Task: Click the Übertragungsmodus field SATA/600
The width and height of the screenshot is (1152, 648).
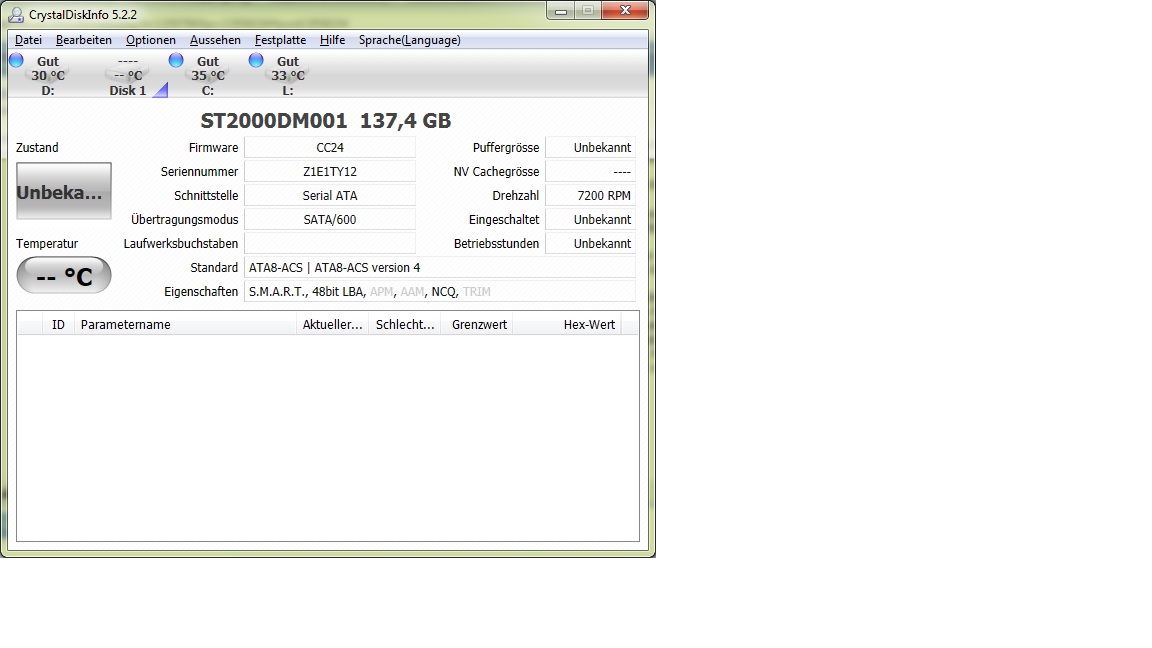Action: coord(330,220)
